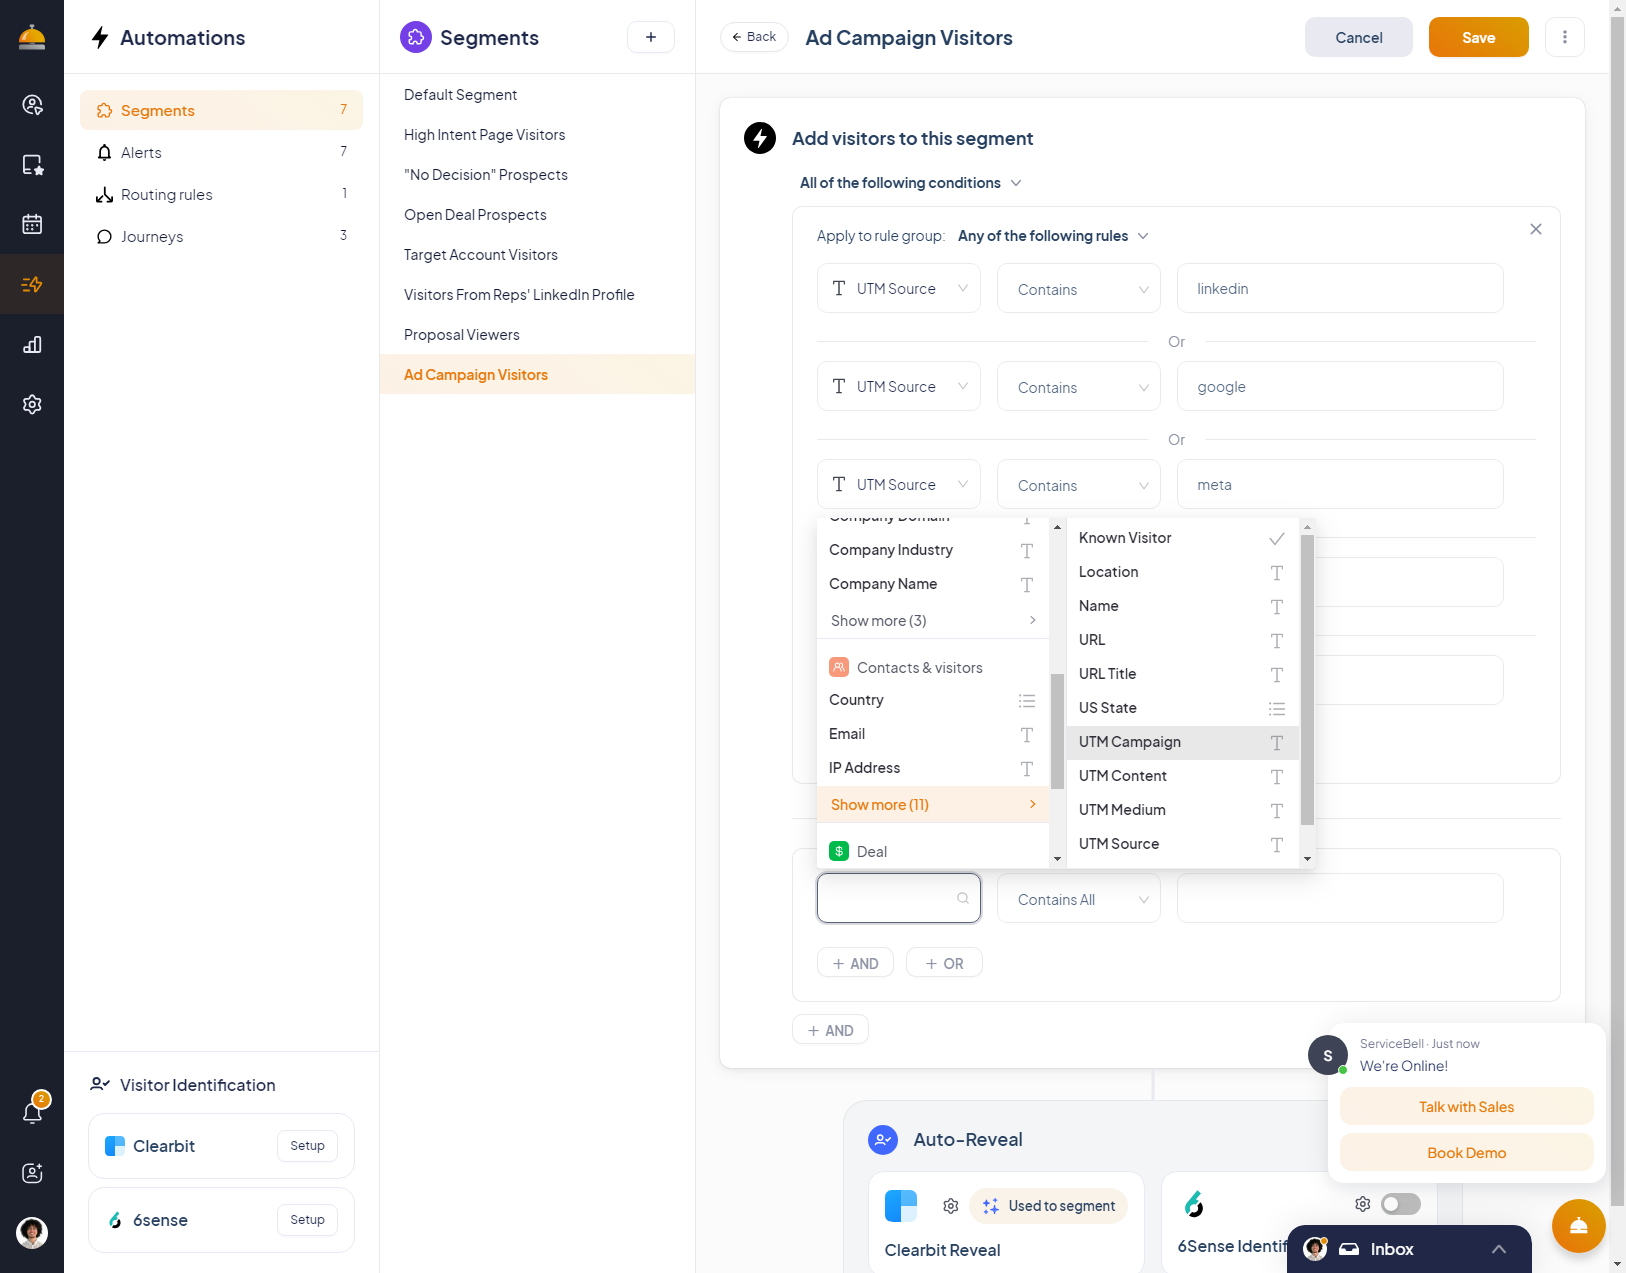Image resolution: width=1626 pixels, height=1273 pixels.
Task: Open UTM Source dropdown in linkedin row
Action: point(899,288)
